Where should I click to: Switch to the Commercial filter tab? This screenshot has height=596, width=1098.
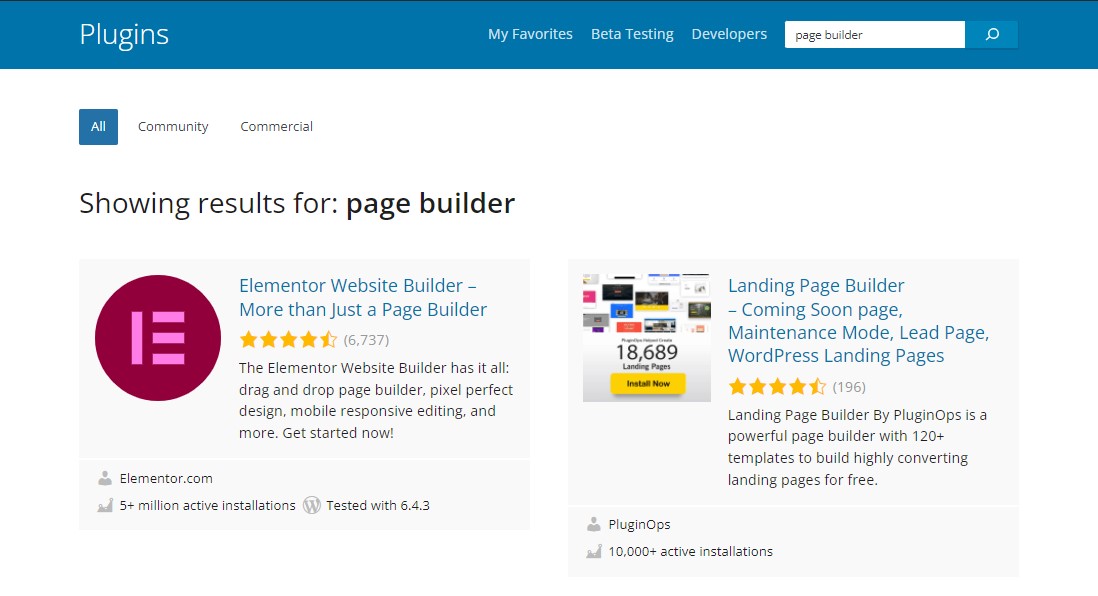[277, 127]
